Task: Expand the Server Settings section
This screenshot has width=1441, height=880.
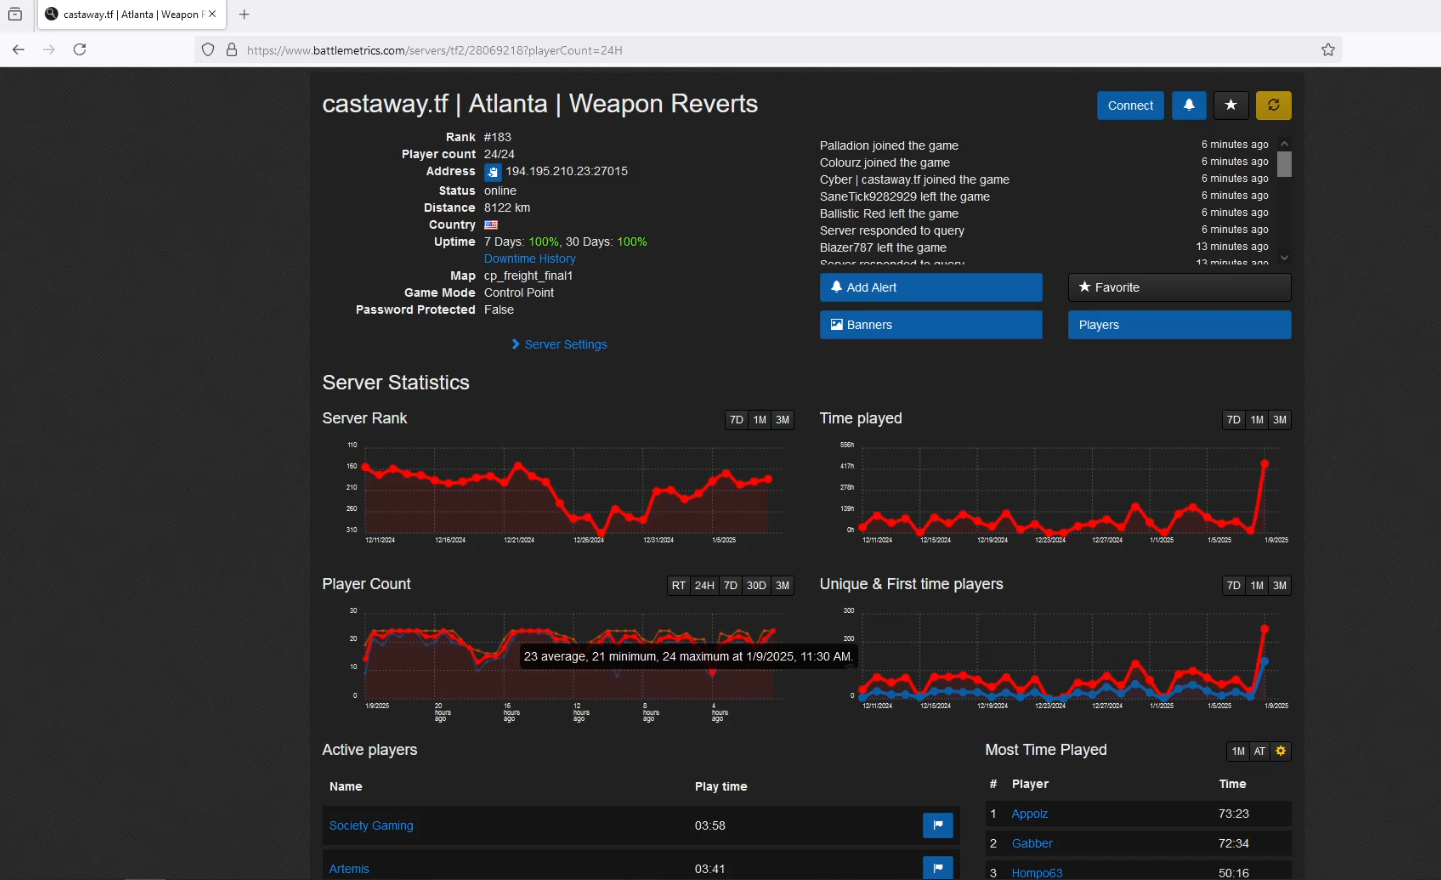Action: pyautogui.click(x=565, y=344)
